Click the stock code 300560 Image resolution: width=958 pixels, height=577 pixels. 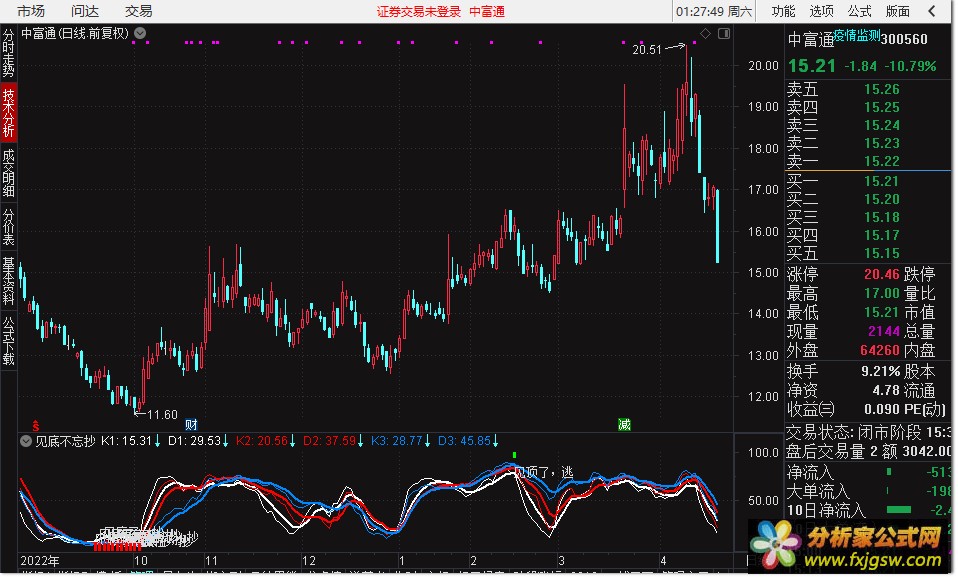click(x=904, y=40)
